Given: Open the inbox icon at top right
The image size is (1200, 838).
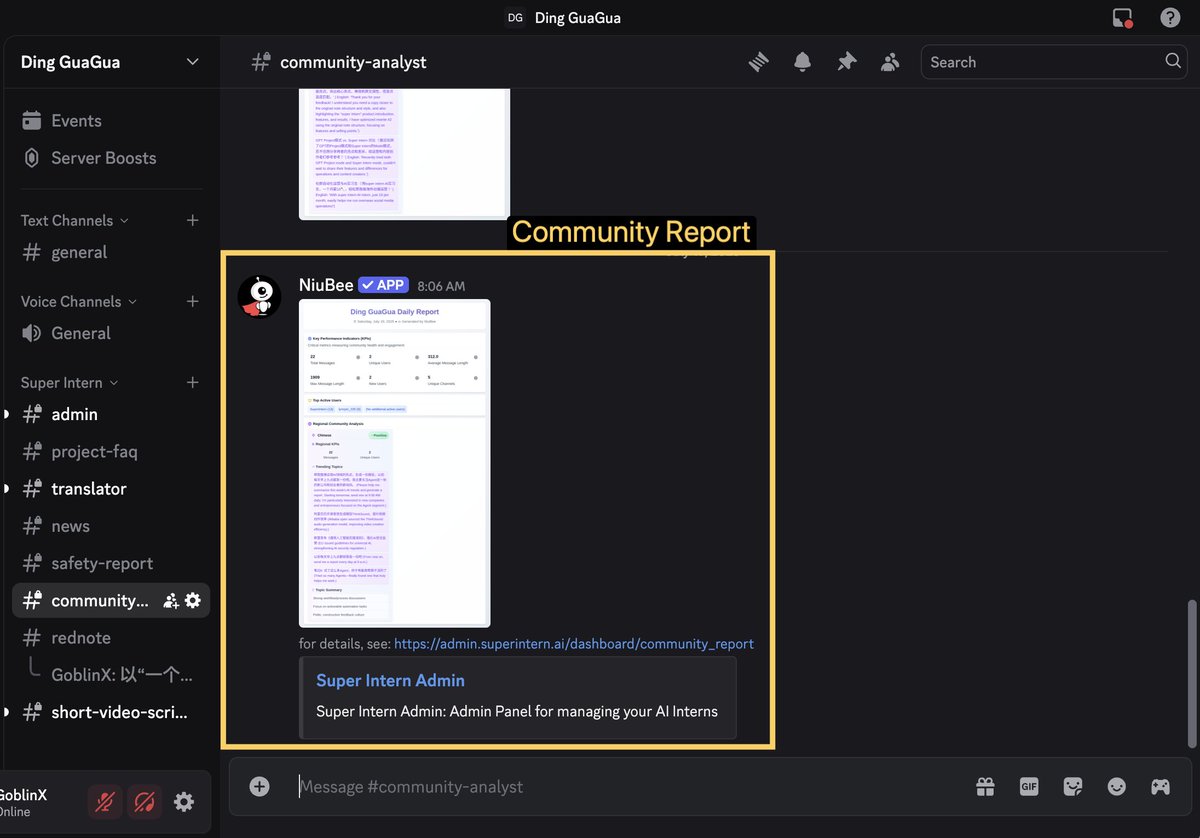Looking at the screenshot, I should [1122, 18].
